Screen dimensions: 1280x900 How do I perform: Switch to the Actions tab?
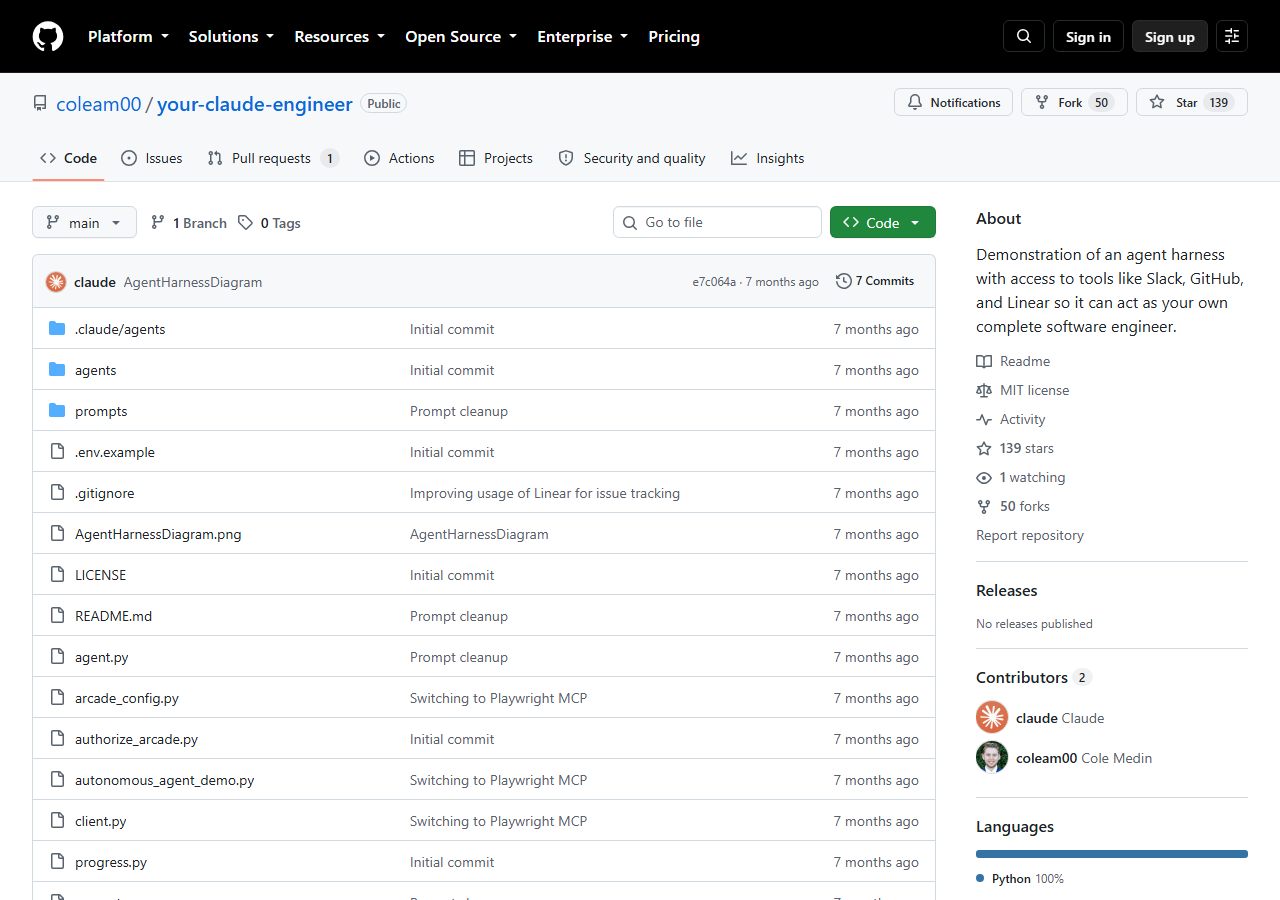(x=399, y=158)
